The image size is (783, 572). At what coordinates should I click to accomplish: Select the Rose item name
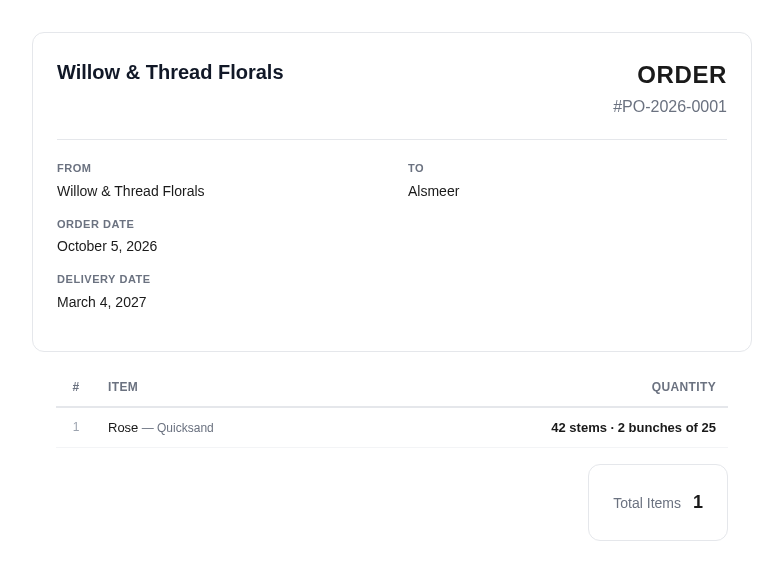(x=123, y=428)
